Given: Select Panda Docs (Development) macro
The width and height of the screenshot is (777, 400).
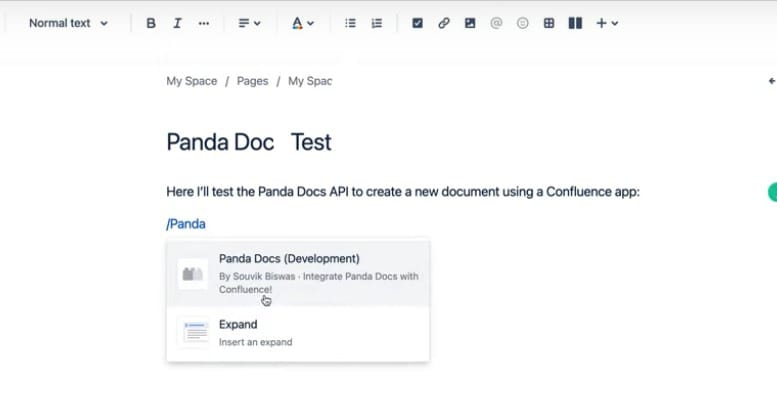Looking at the screenshot, I should 298,274.
